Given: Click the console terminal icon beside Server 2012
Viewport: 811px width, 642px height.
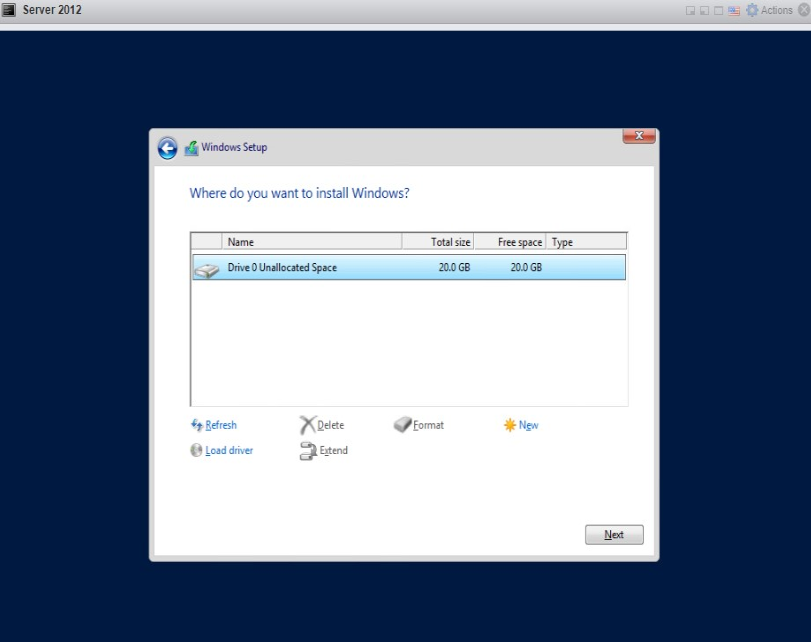Looking at the screenshot, I should [9, 10].
